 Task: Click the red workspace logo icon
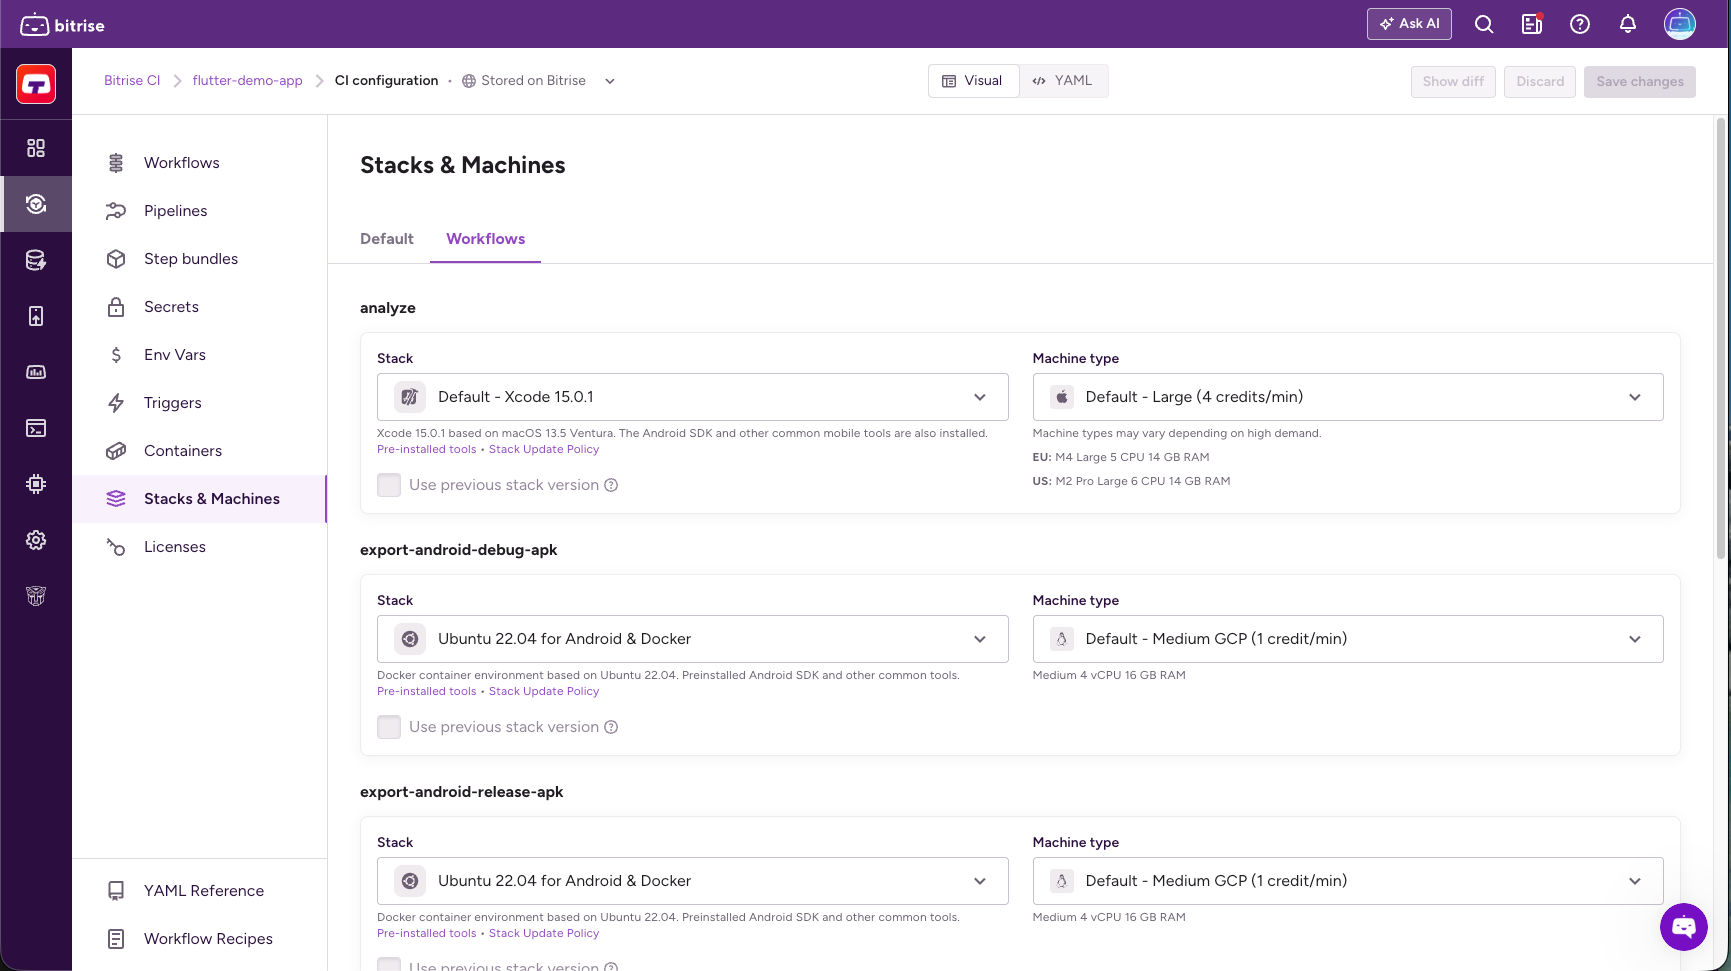36,84
